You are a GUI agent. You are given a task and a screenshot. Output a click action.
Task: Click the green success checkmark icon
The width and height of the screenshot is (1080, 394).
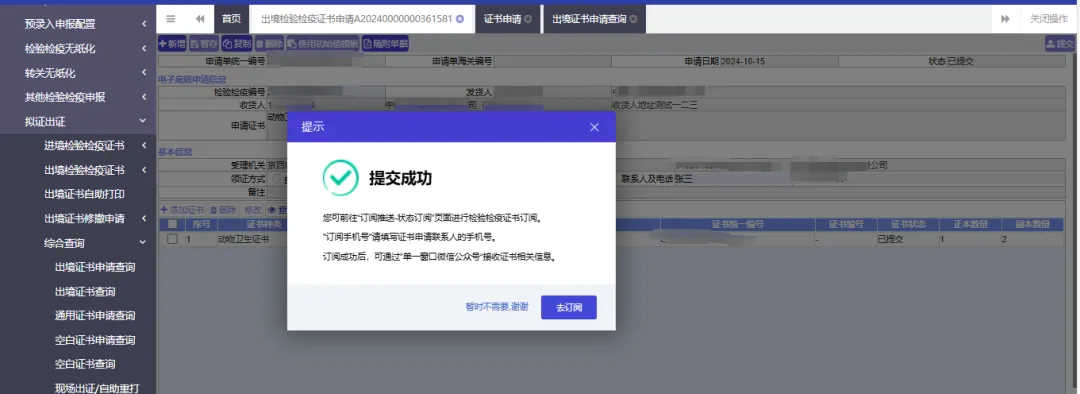[341, 178]
